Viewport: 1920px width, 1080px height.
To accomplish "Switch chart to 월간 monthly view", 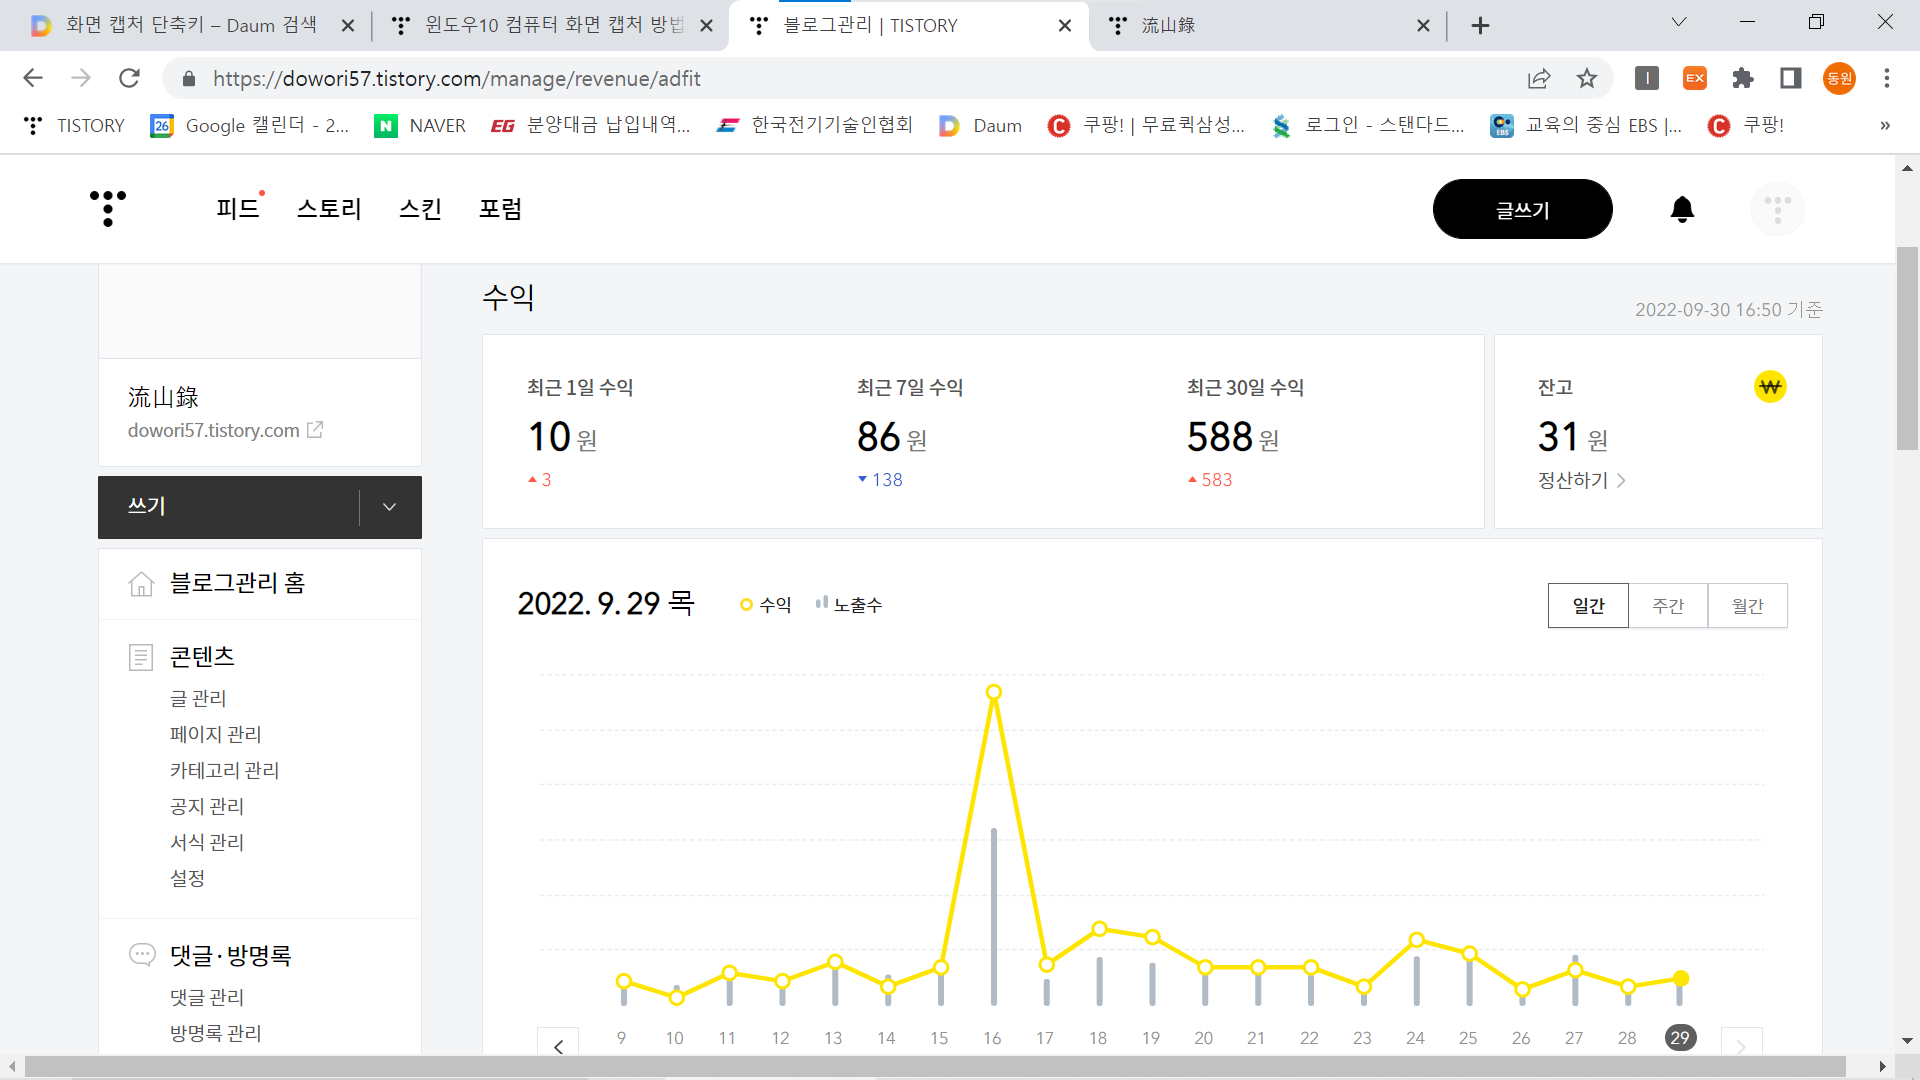I will tap(1747, 606).
